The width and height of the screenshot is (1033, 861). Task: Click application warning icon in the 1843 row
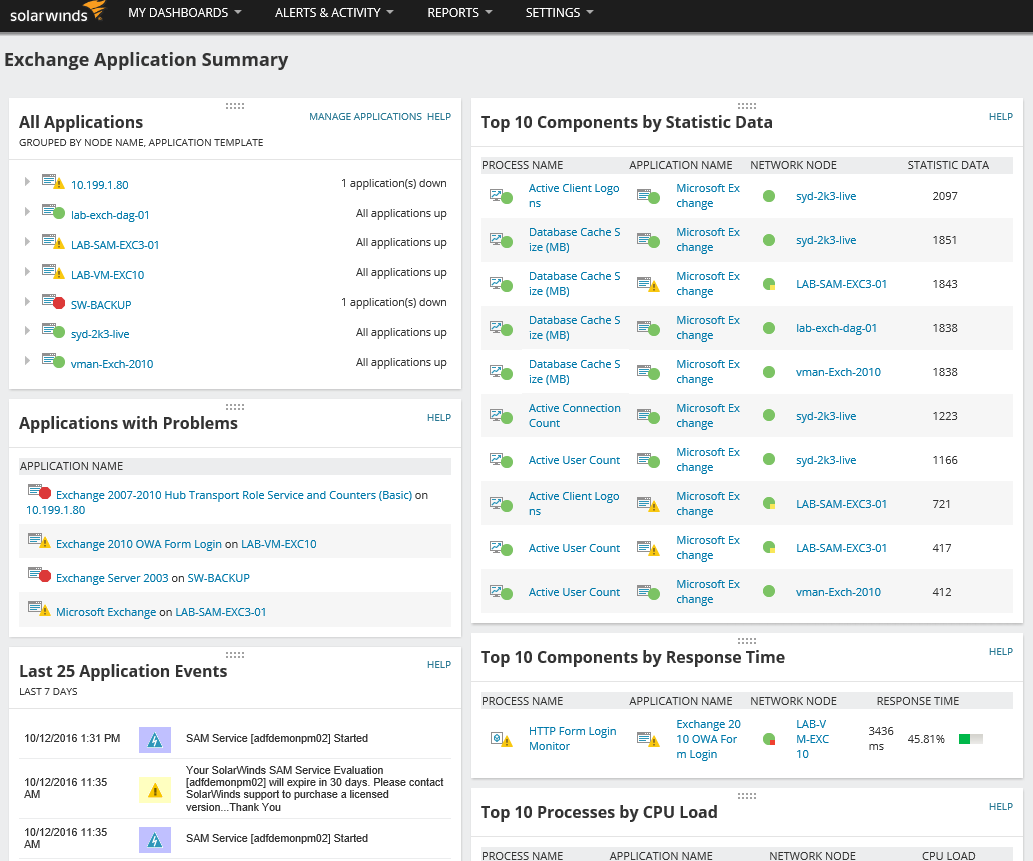pyautogui.click(x=648, y=285)
